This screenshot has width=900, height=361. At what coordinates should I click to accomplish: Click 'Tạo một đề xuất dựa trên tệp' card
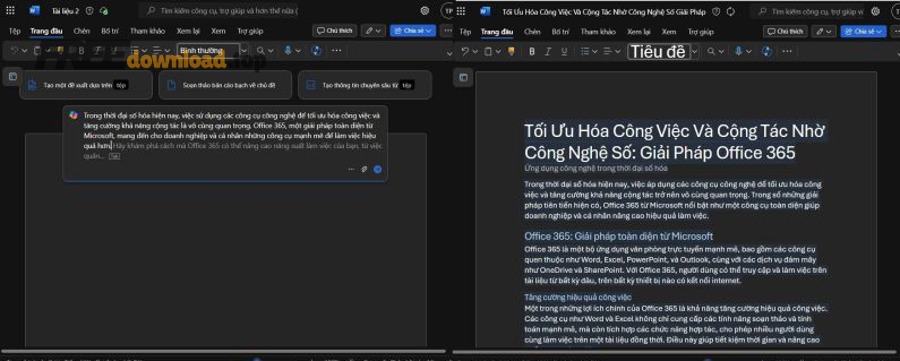pyautogui.click(x=86, y=85)
